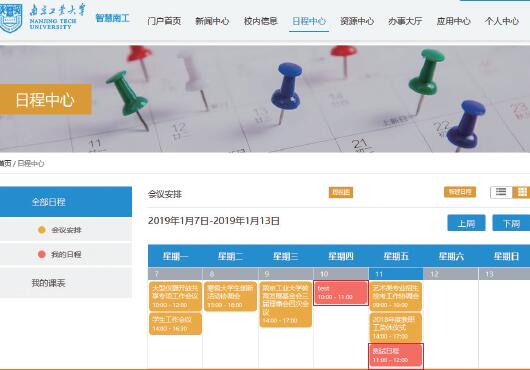
Task: Click the orange 新建日程 button
Action: click(460, 192)
